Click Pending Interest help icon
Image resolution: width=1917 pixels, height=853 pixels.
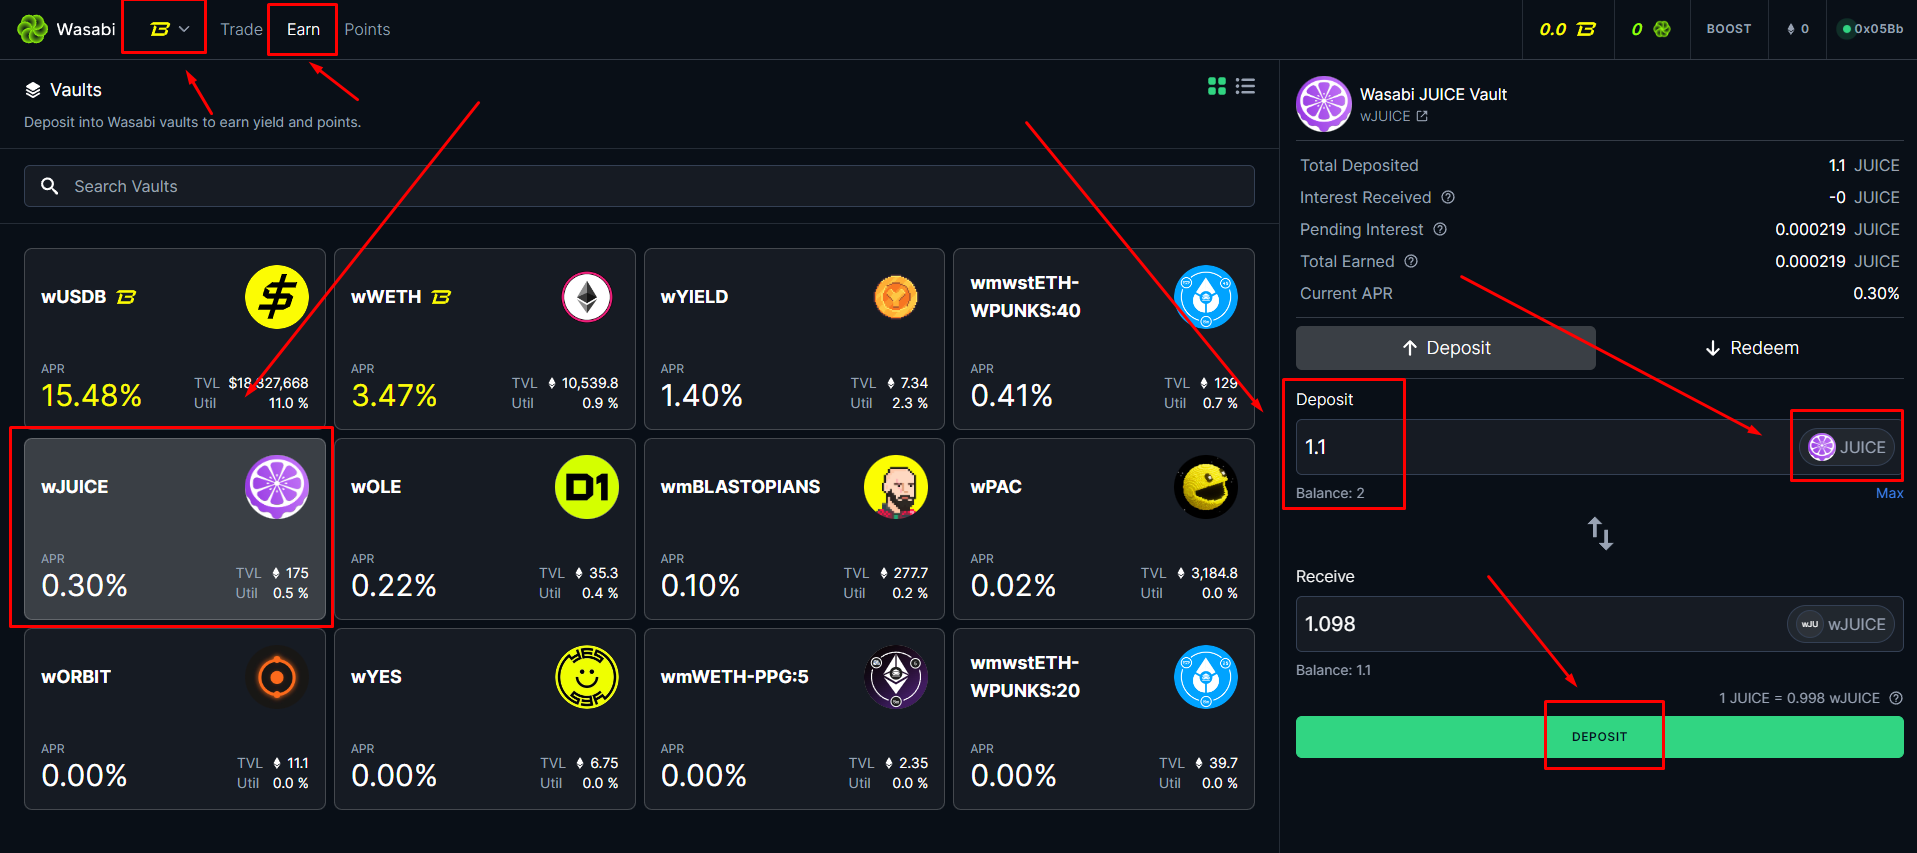coord(1440,229)
